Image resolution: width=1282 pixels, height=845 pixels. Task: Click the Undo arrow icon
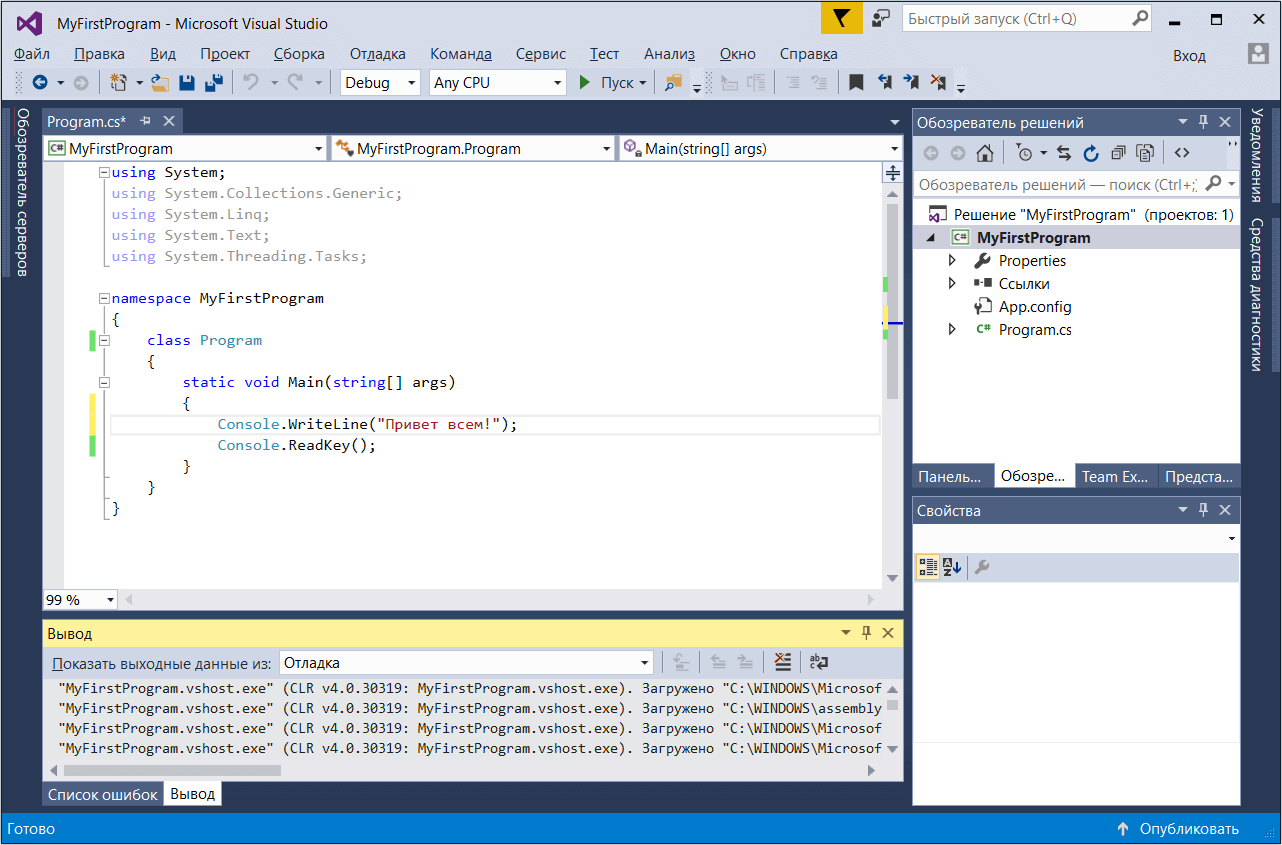pyautogui.click(x=251, y=83)
